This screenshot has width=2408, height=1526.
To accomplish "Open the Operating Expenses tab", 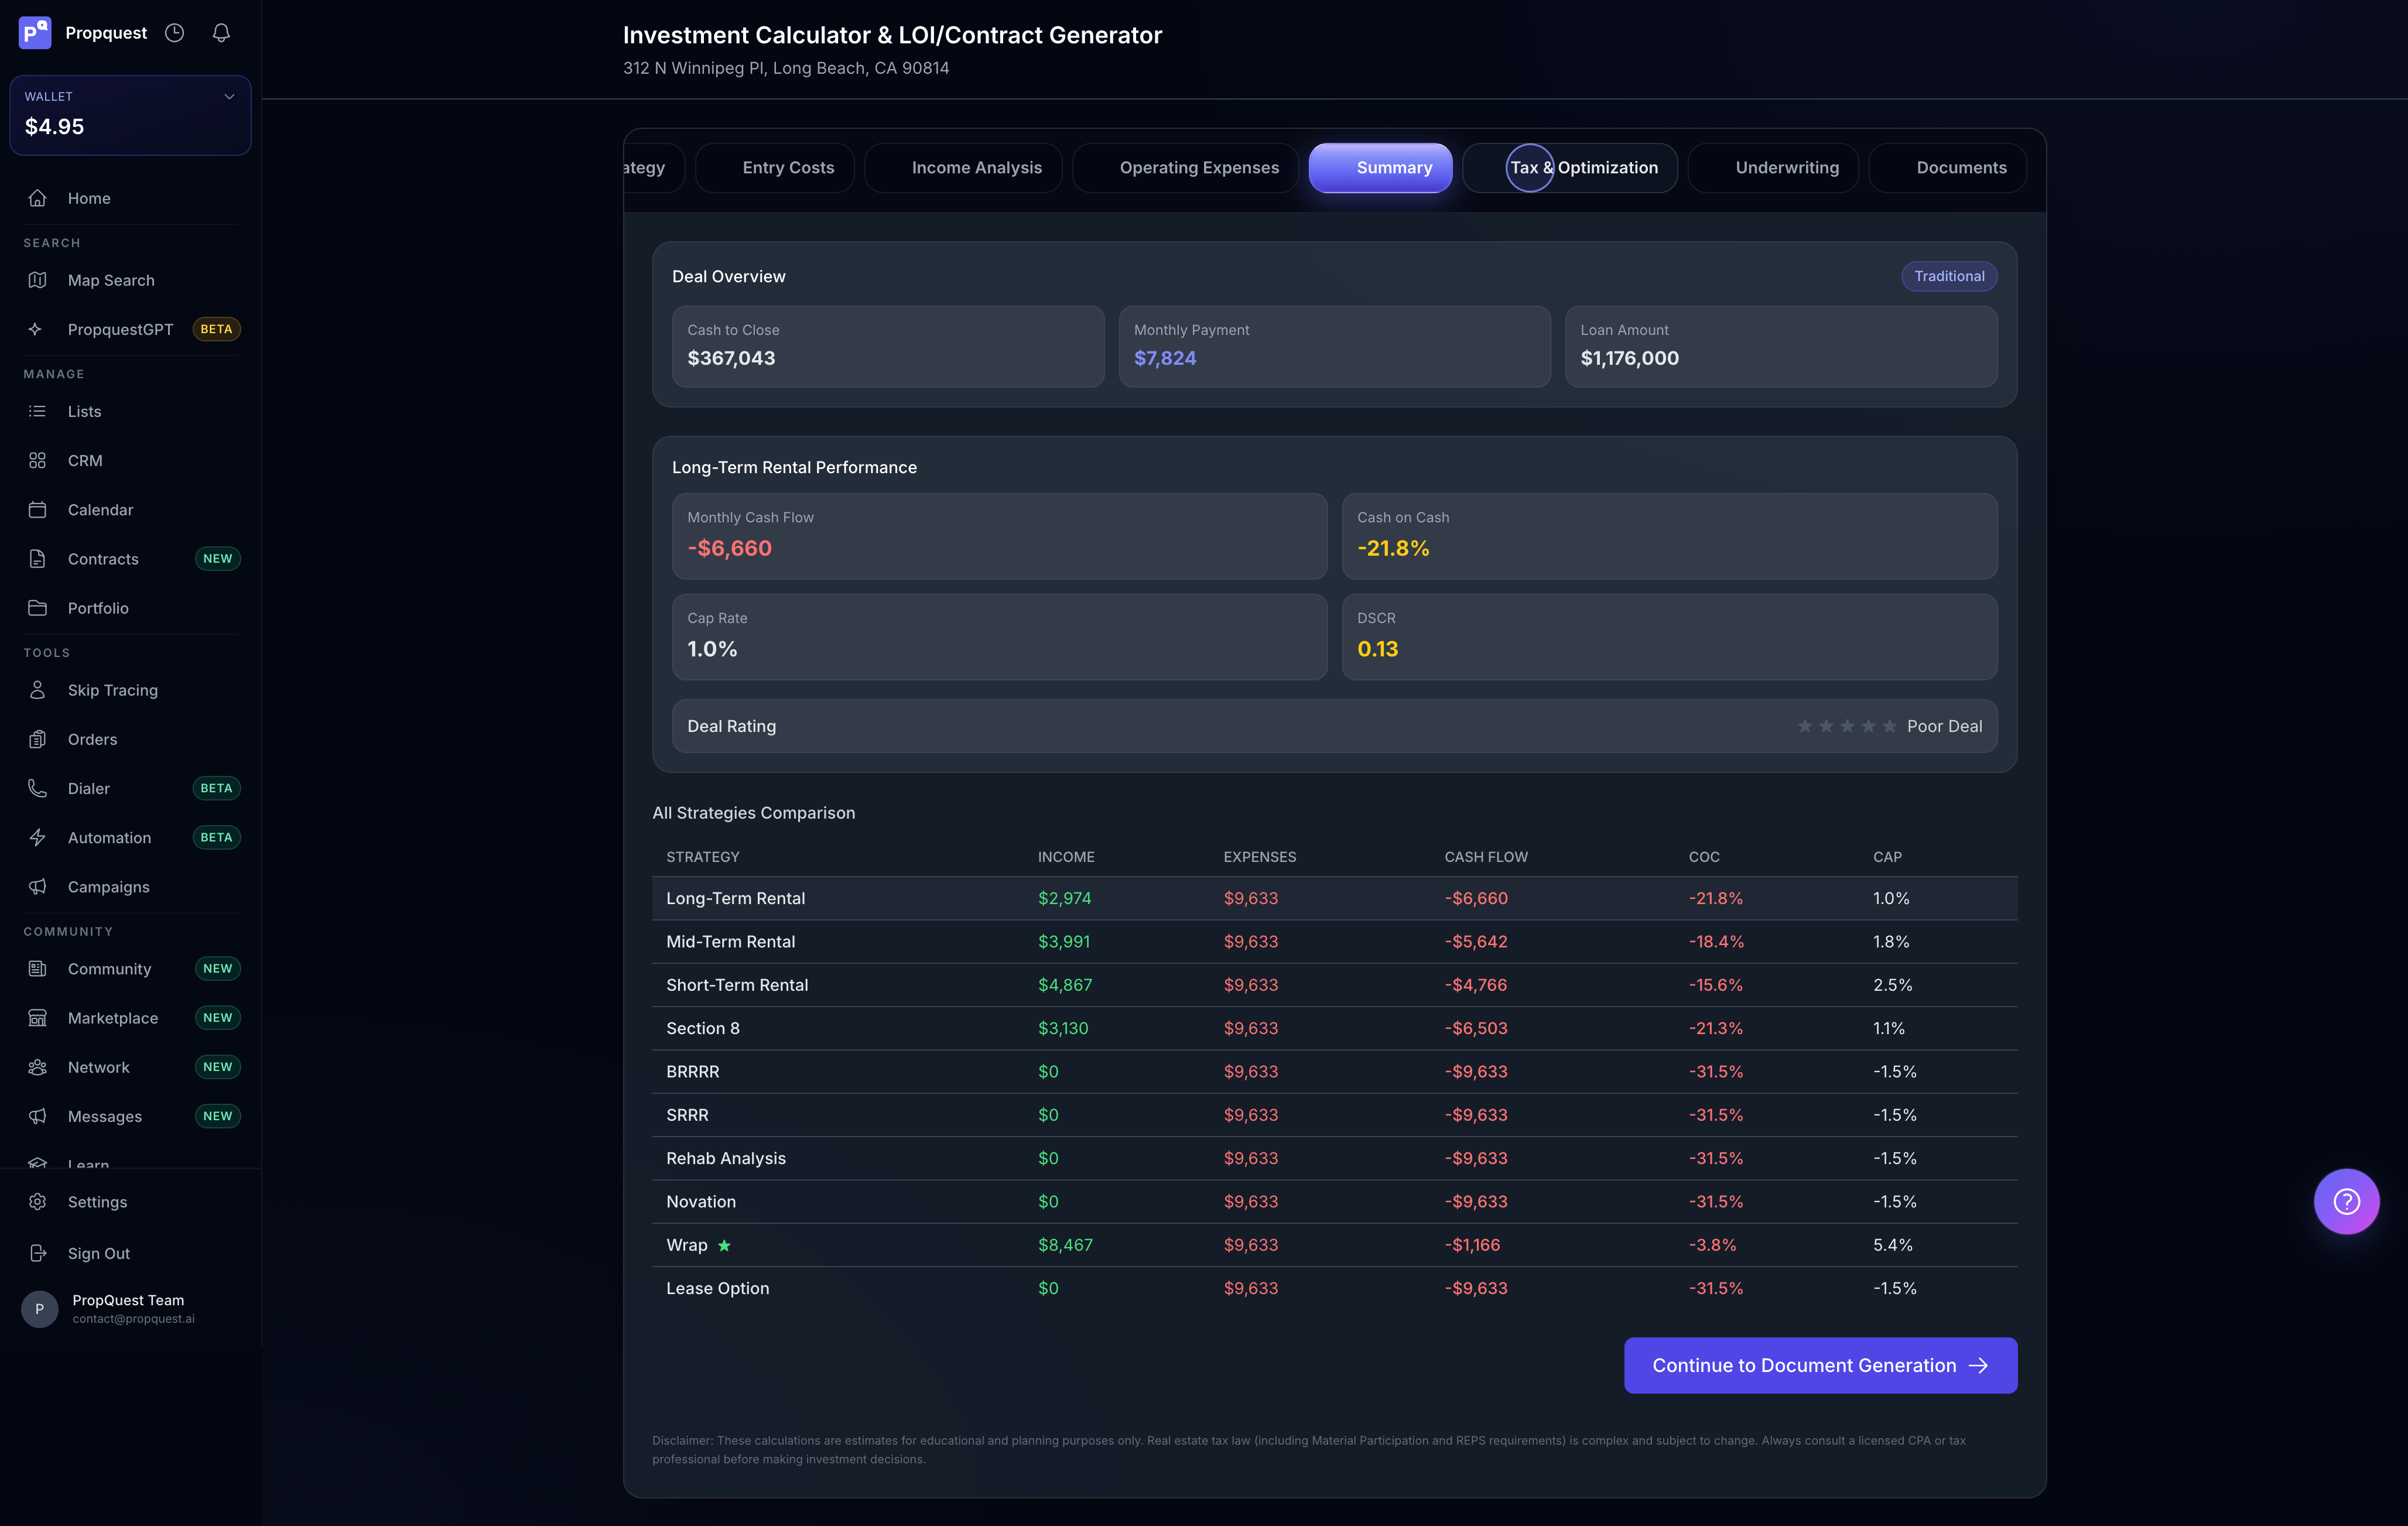I will 1185,168.
